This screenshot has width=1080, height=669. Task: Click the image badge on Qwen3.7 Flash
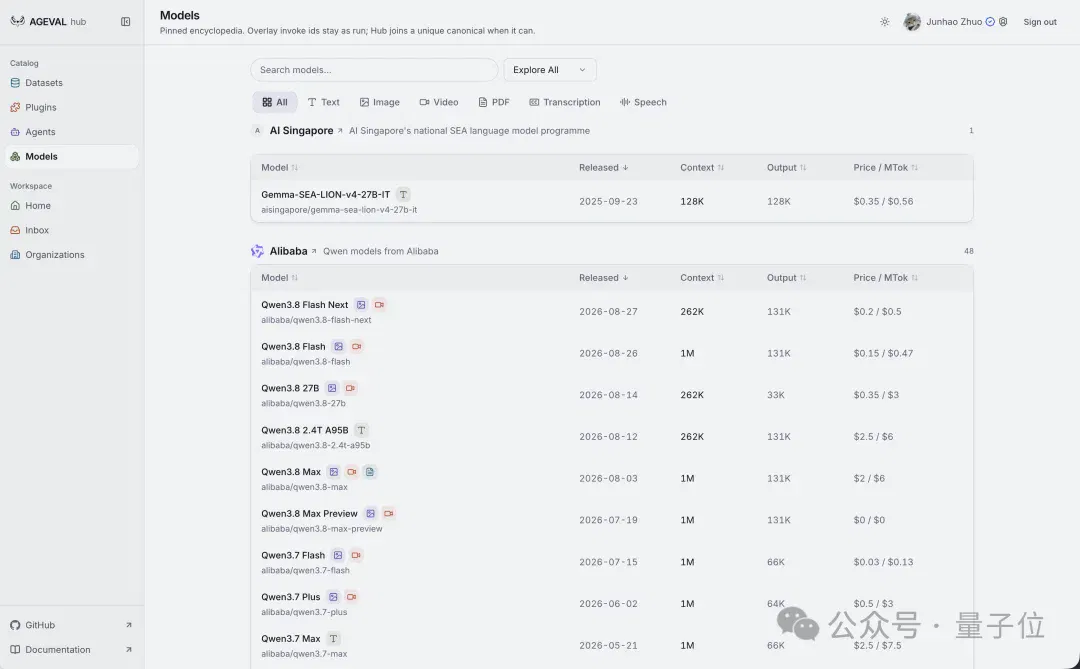338,555
